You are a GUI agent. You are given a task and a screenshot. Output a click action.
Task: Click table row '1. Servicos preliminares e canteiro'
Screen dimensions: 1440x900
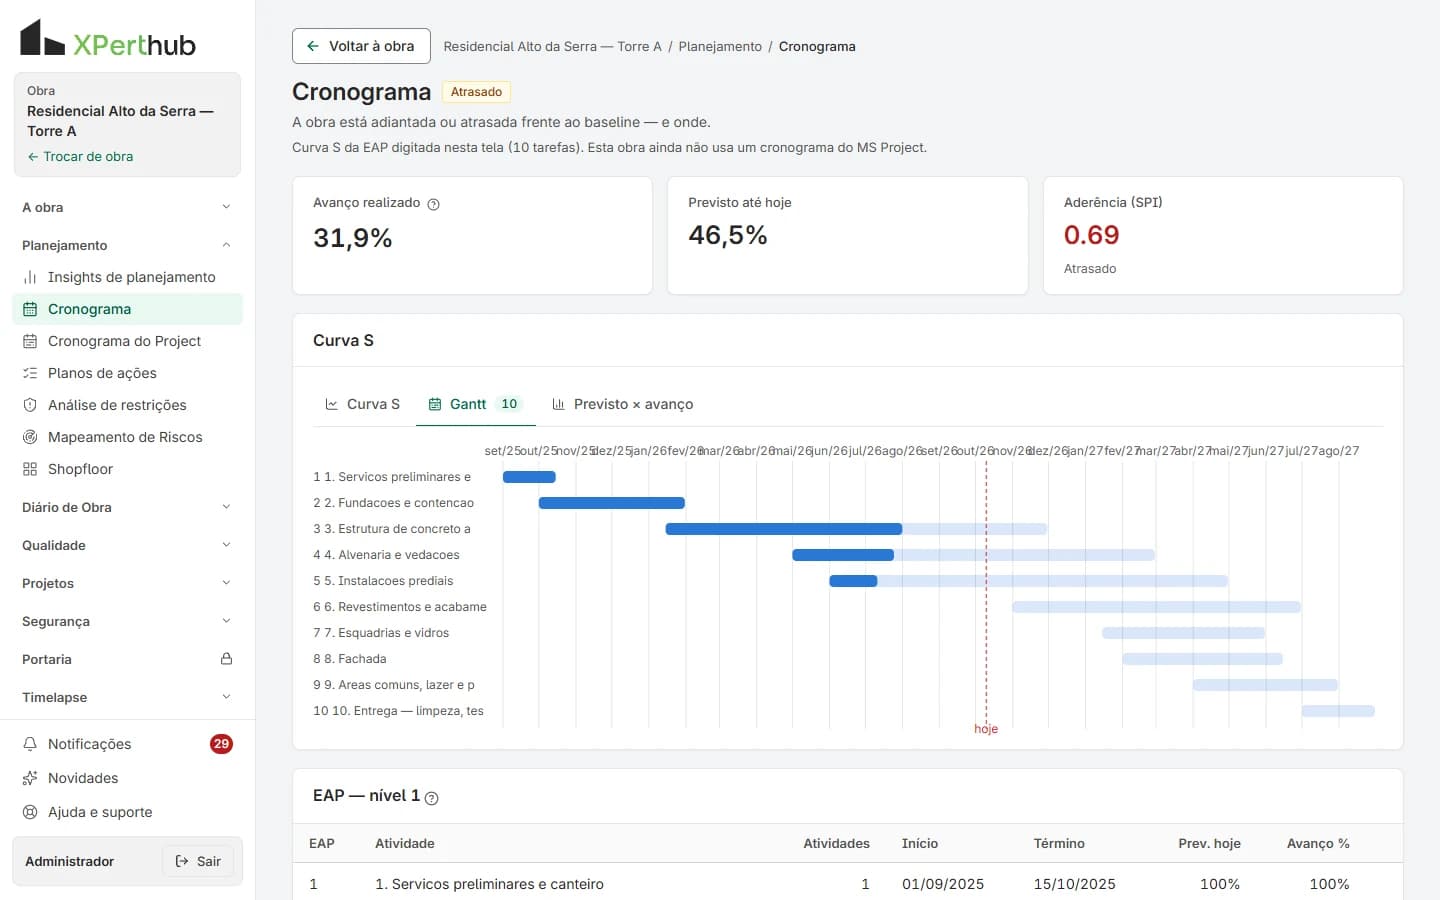tap(848, 884)
